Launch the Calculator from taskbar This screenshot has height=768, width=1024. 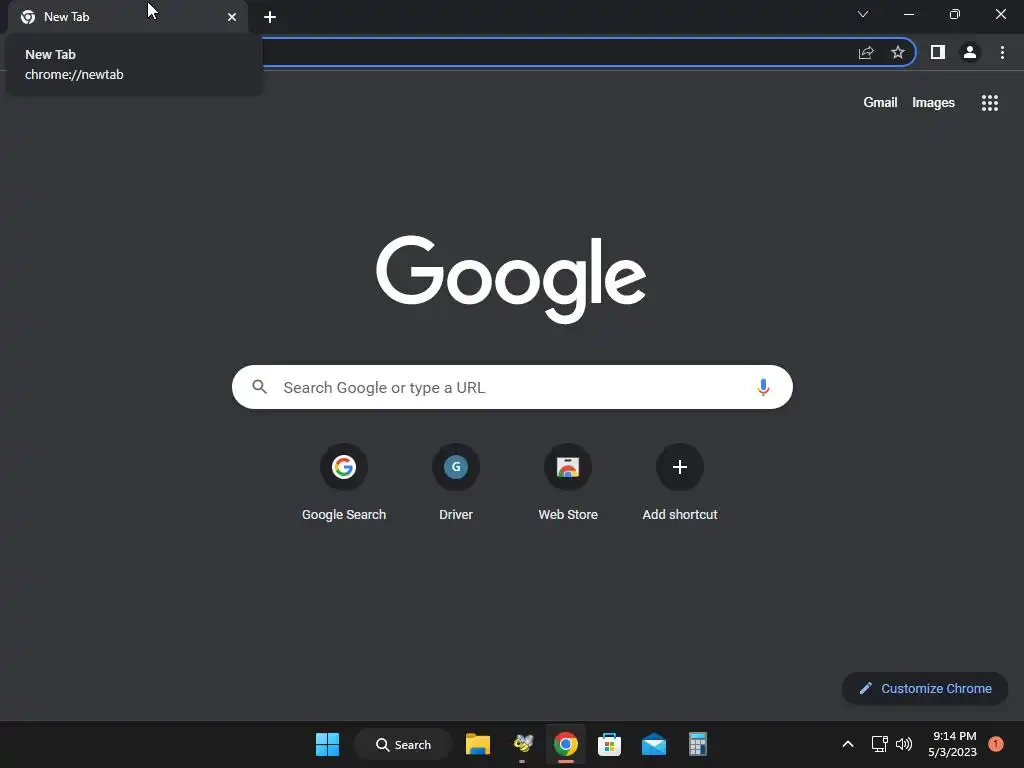coord(697,744)
